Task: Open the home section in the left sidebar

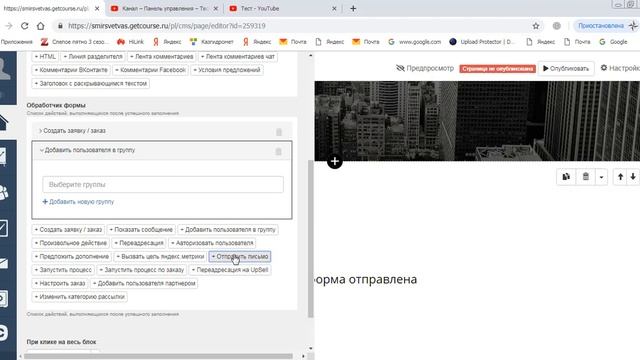Action: click(x=4, y=122)
